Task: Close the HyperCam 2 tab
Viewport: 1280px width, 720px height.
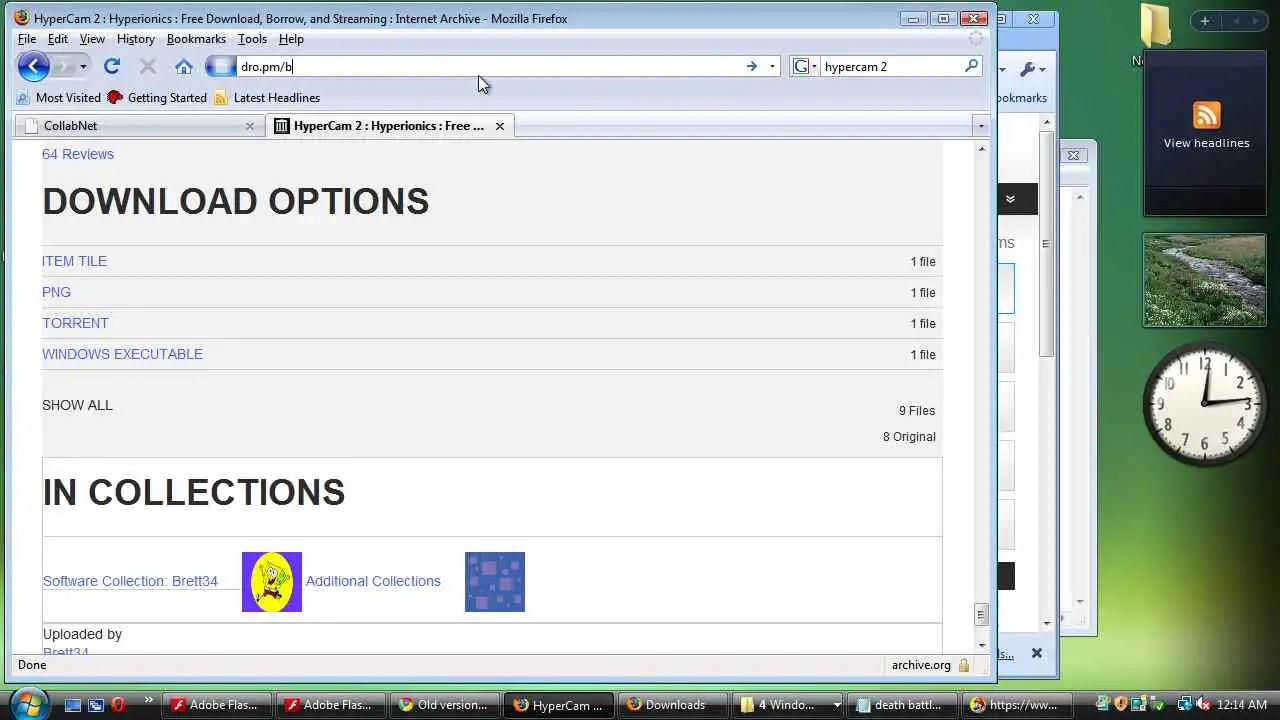Action: pyautogui.click(x=499, y=126)
